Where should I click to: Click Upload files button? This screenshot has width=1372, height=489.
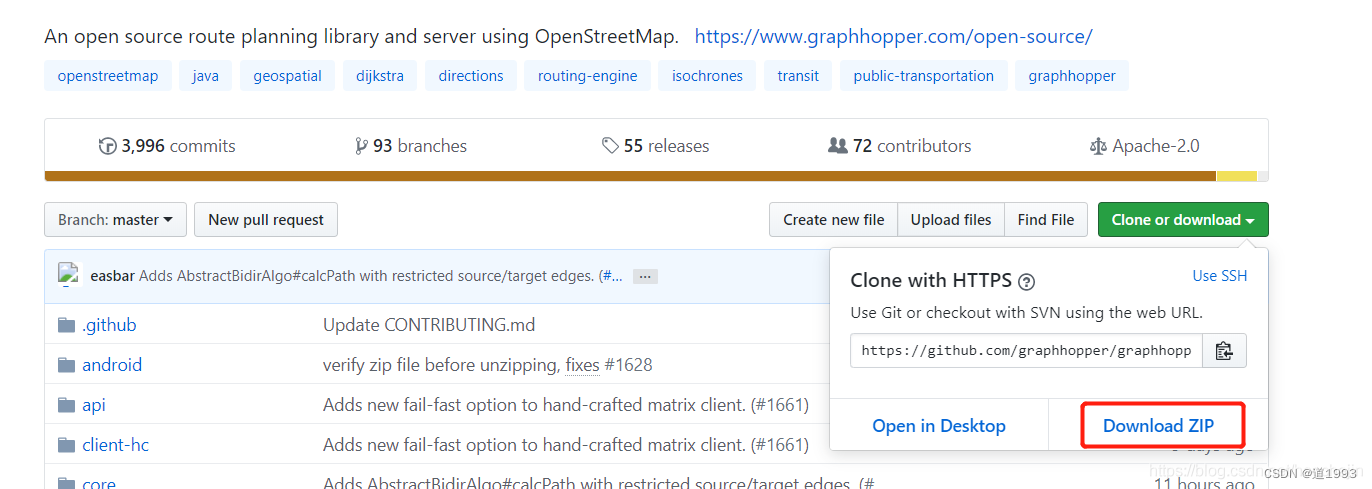pyautogui.click(x=951, y=220)
